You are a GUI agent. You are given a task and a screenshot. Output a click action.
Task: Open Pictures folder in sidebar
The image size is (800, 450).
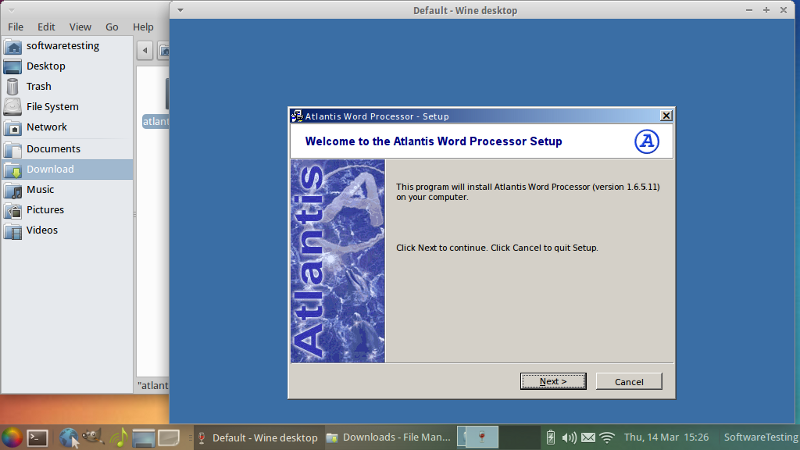[x=67, y=210]
